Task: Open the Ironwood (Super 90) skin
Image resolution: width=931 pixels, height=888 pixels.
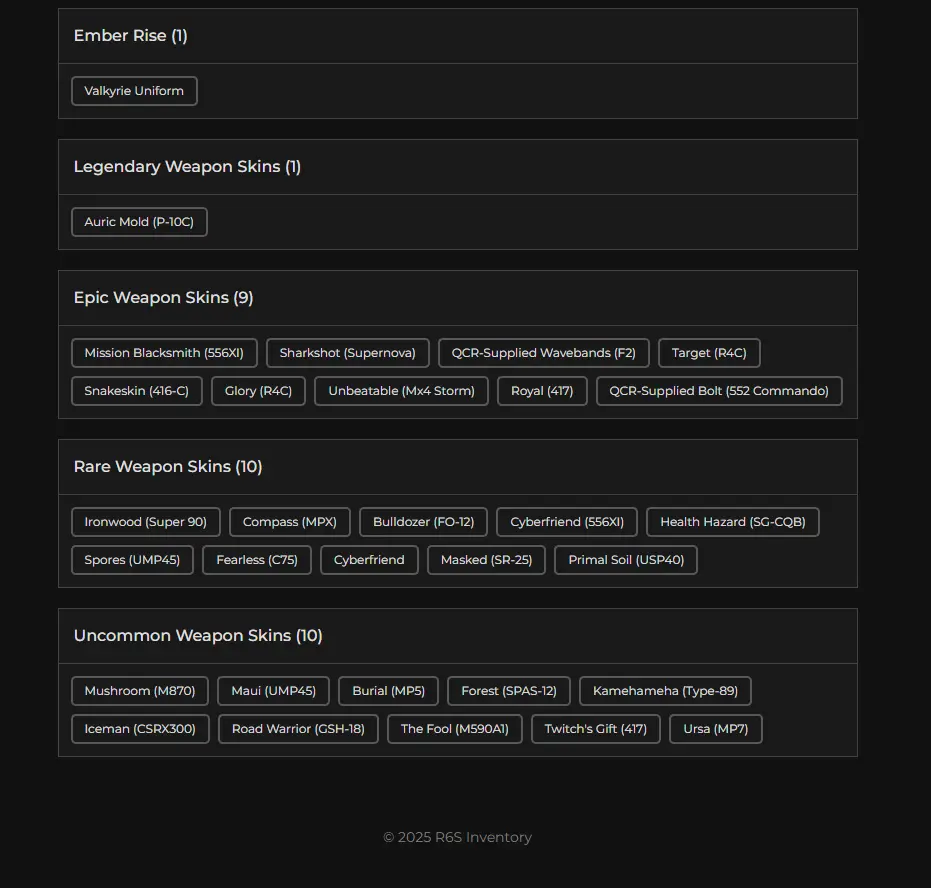Action: click(145, 522)
